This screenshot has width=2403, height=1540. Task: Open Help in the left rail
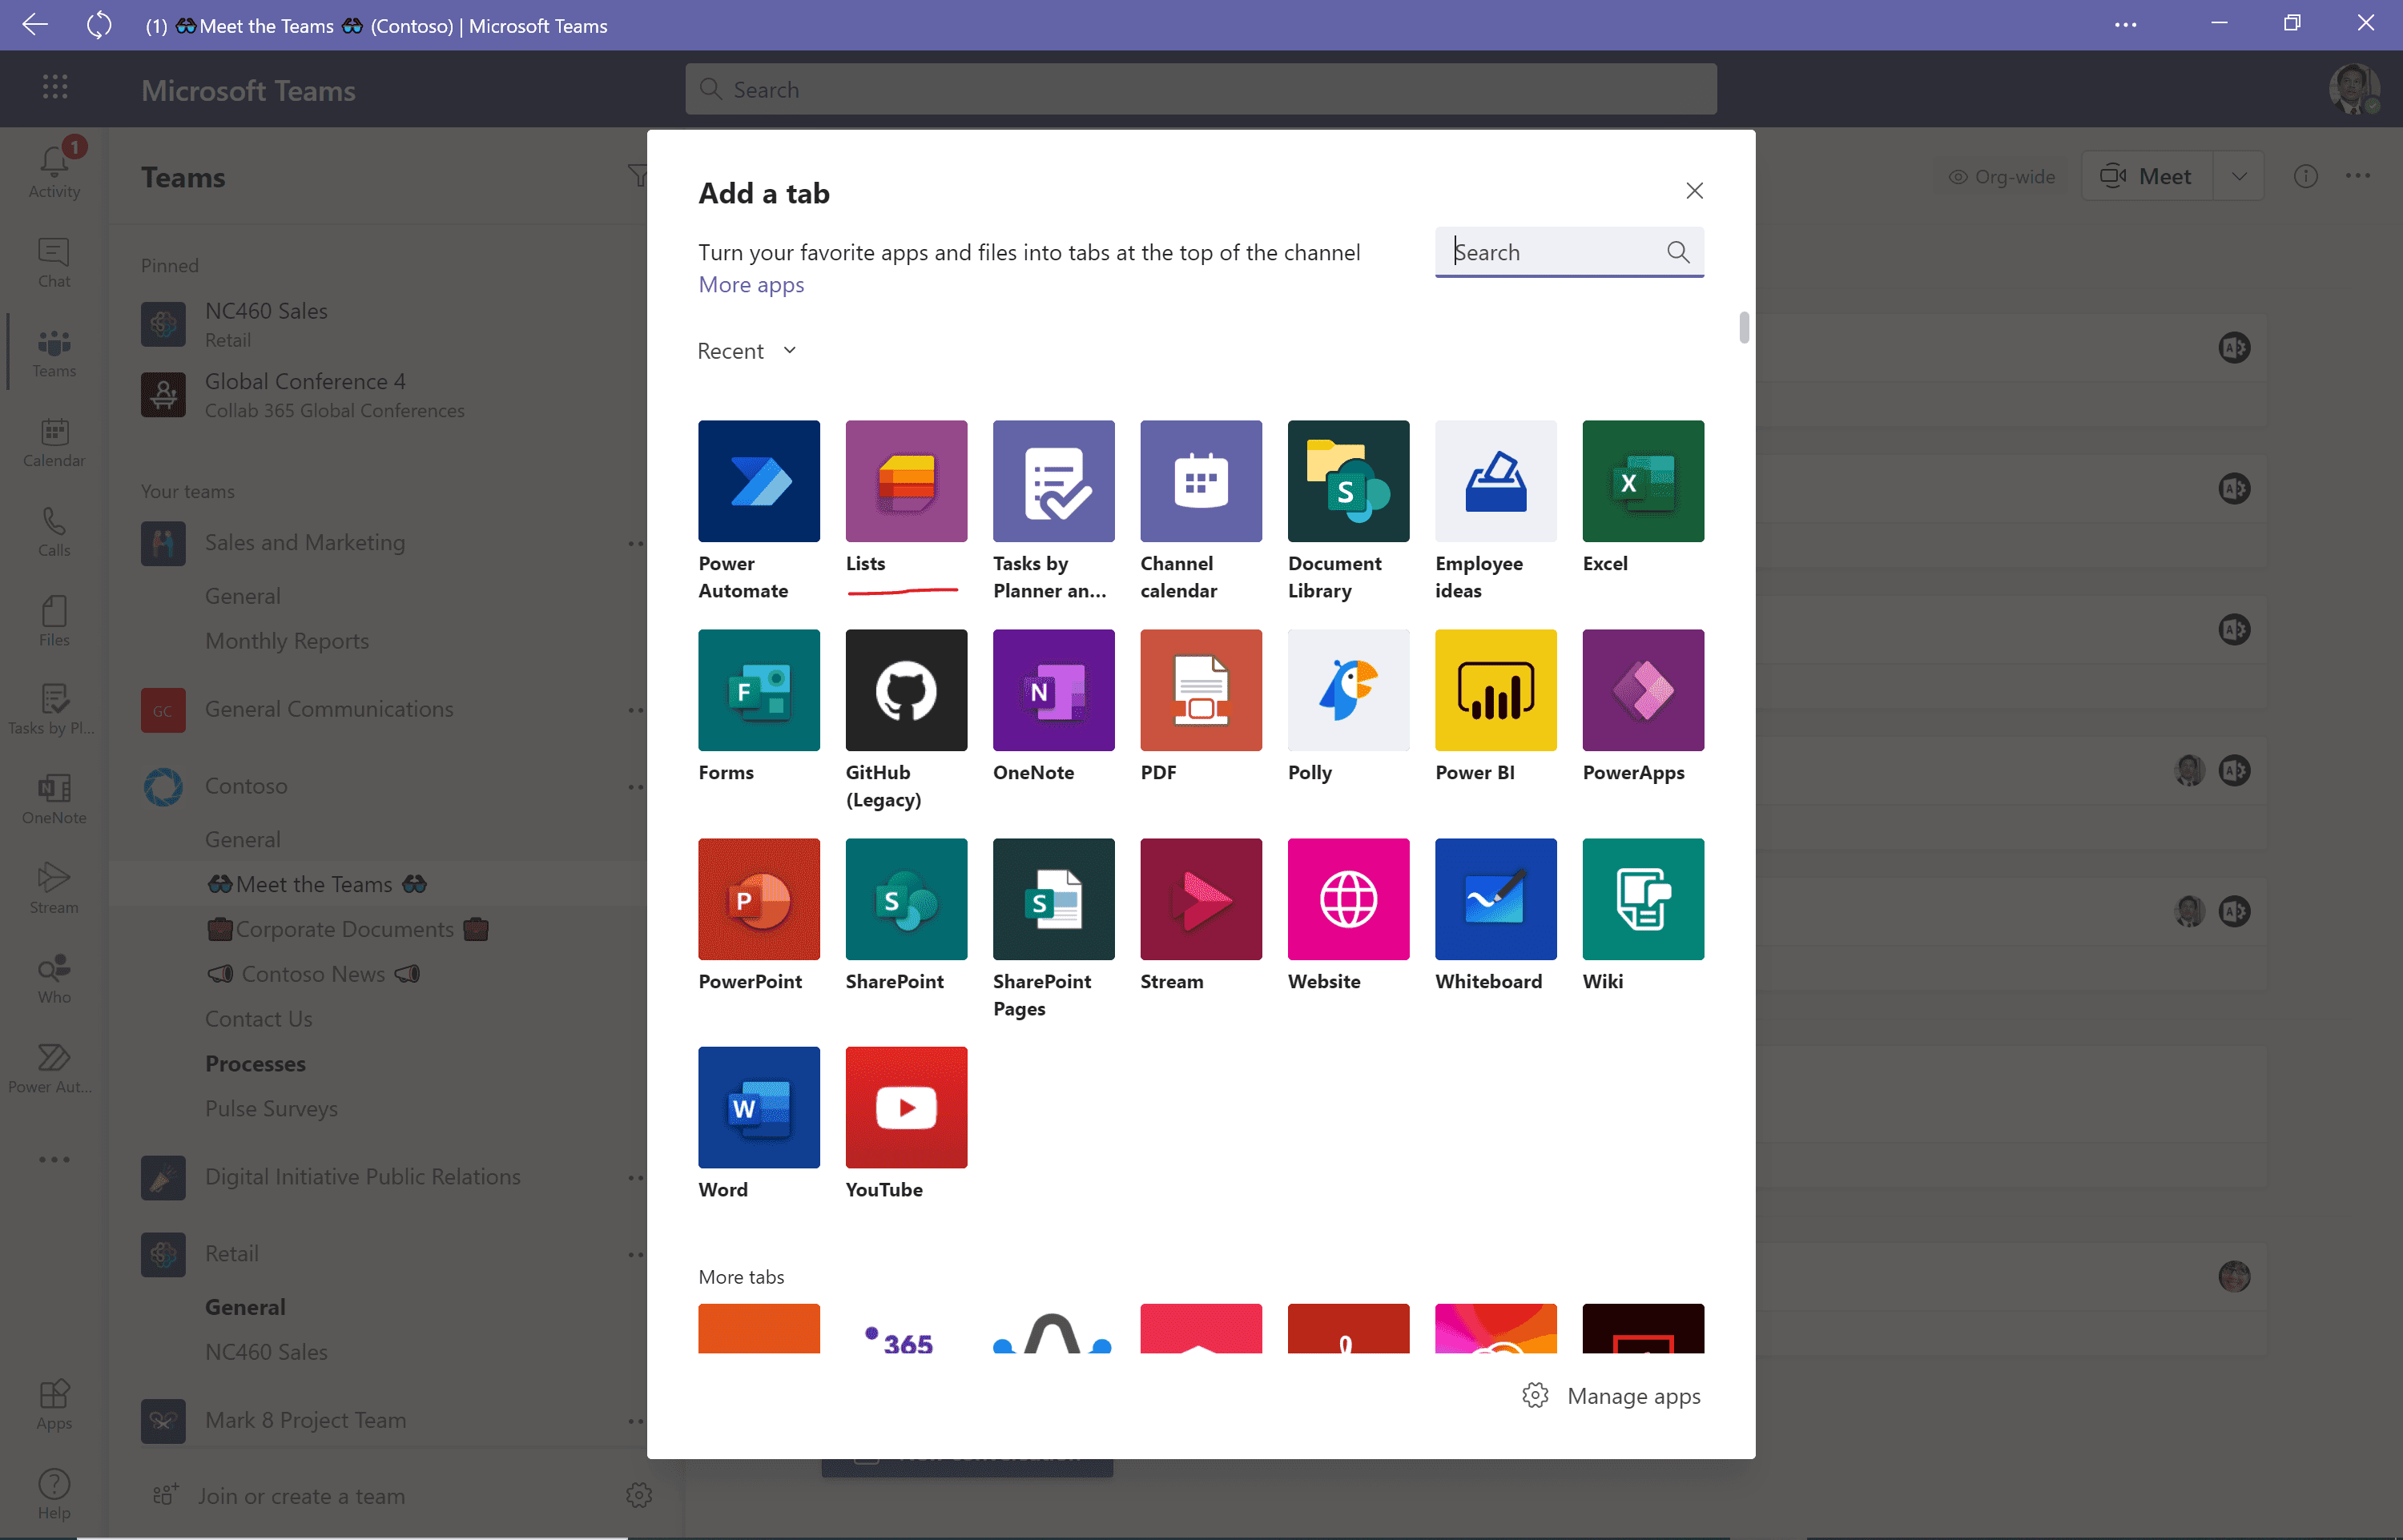pos(54,1494)
